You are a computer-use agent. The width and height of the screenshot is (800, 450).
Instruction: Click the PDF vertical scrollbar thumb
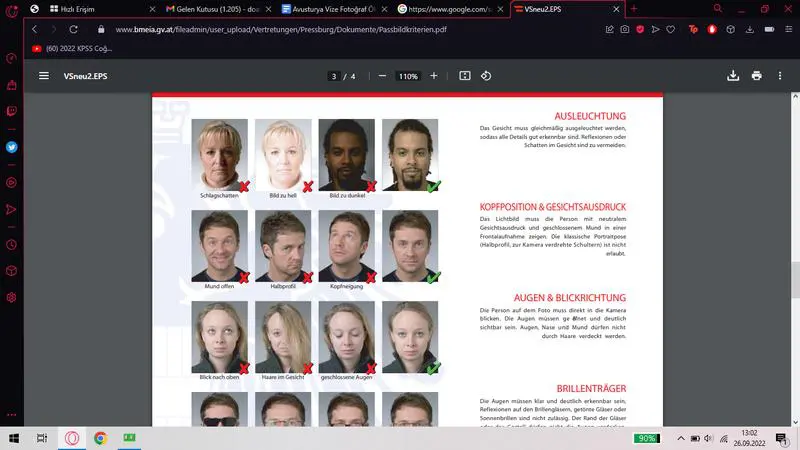click(795, 278)
